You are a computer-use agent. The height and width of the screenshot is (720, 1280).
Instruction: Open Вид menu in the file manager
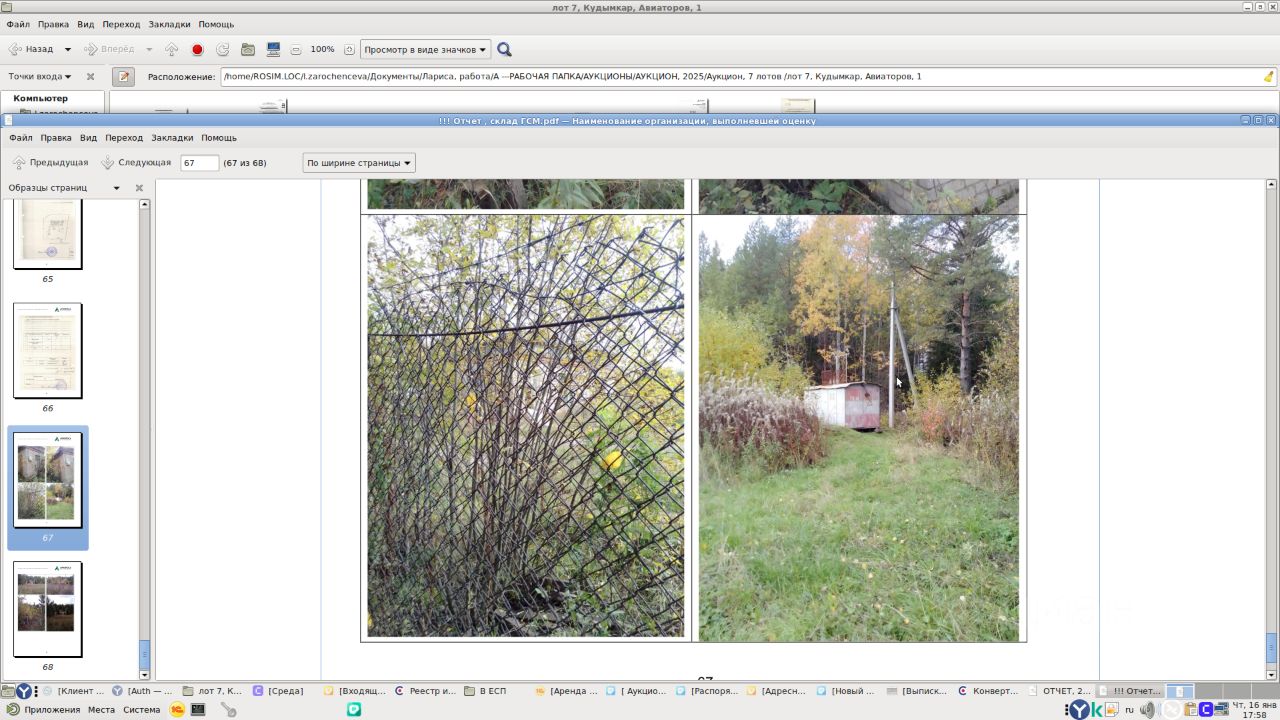coord(85,24)
